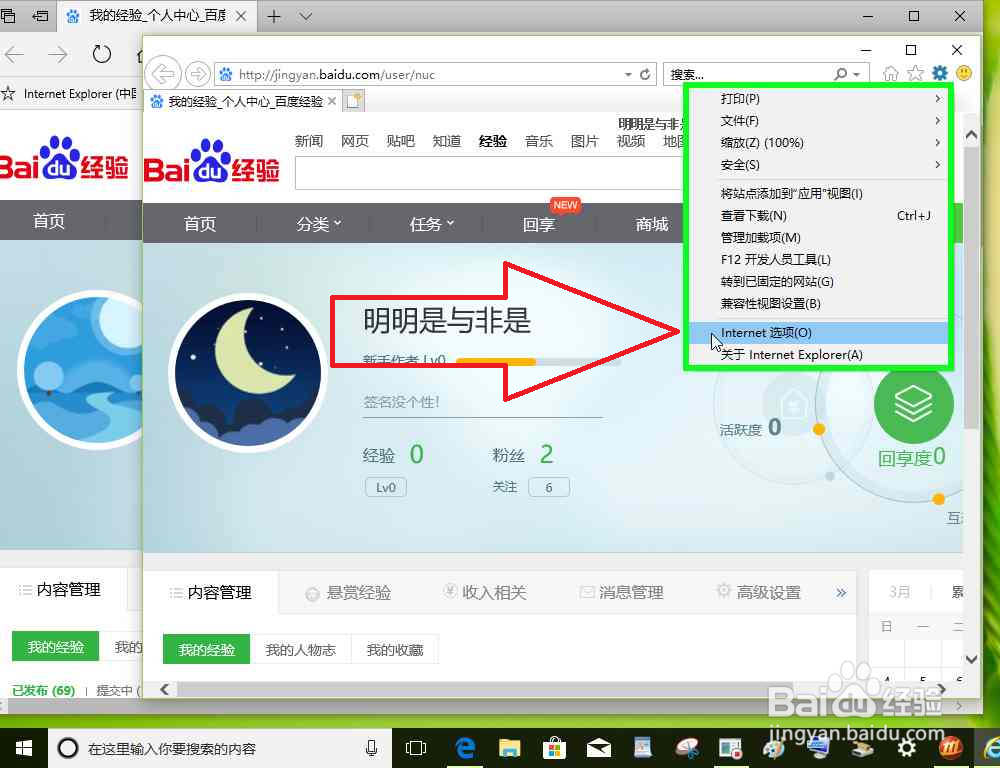Click the green 我的经验 button

(206, 648)
